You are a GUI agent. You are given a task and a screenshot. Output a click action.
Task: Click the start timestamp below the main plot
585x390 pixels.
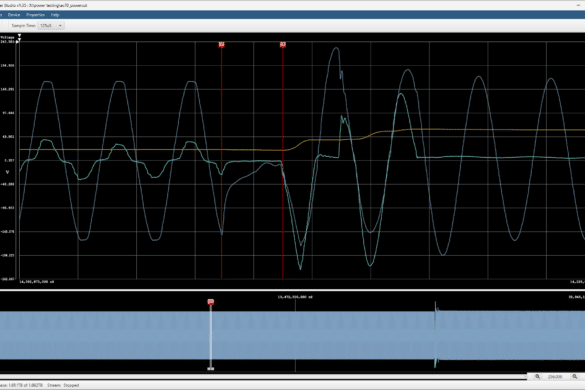click(37, 282)
